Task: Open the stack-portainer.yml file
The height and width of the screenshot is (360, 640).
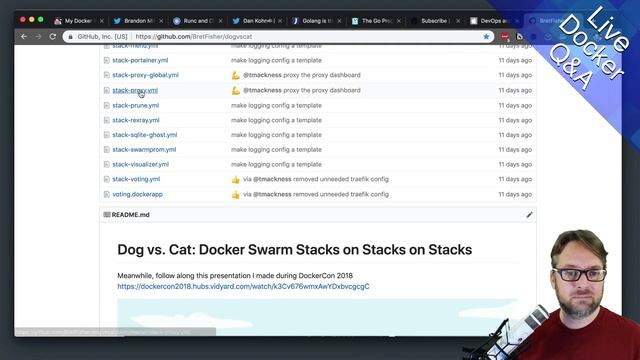Action: [140, 60]
